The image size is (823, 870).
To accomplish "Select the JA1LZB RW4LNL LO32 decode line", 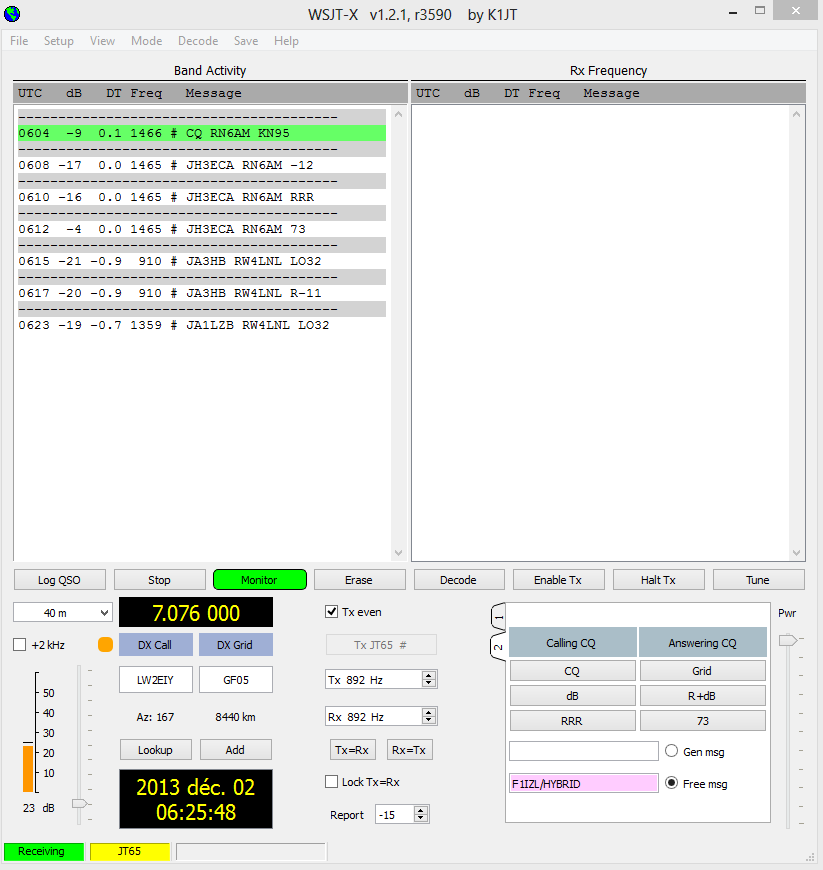I will (202, 325).
